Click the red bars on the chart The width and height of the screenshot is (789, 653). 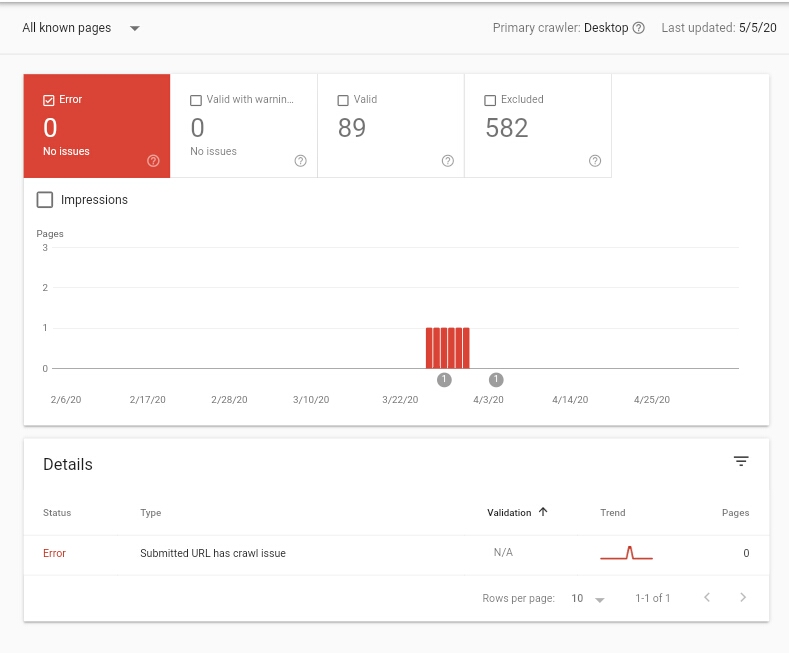(447, 348)
